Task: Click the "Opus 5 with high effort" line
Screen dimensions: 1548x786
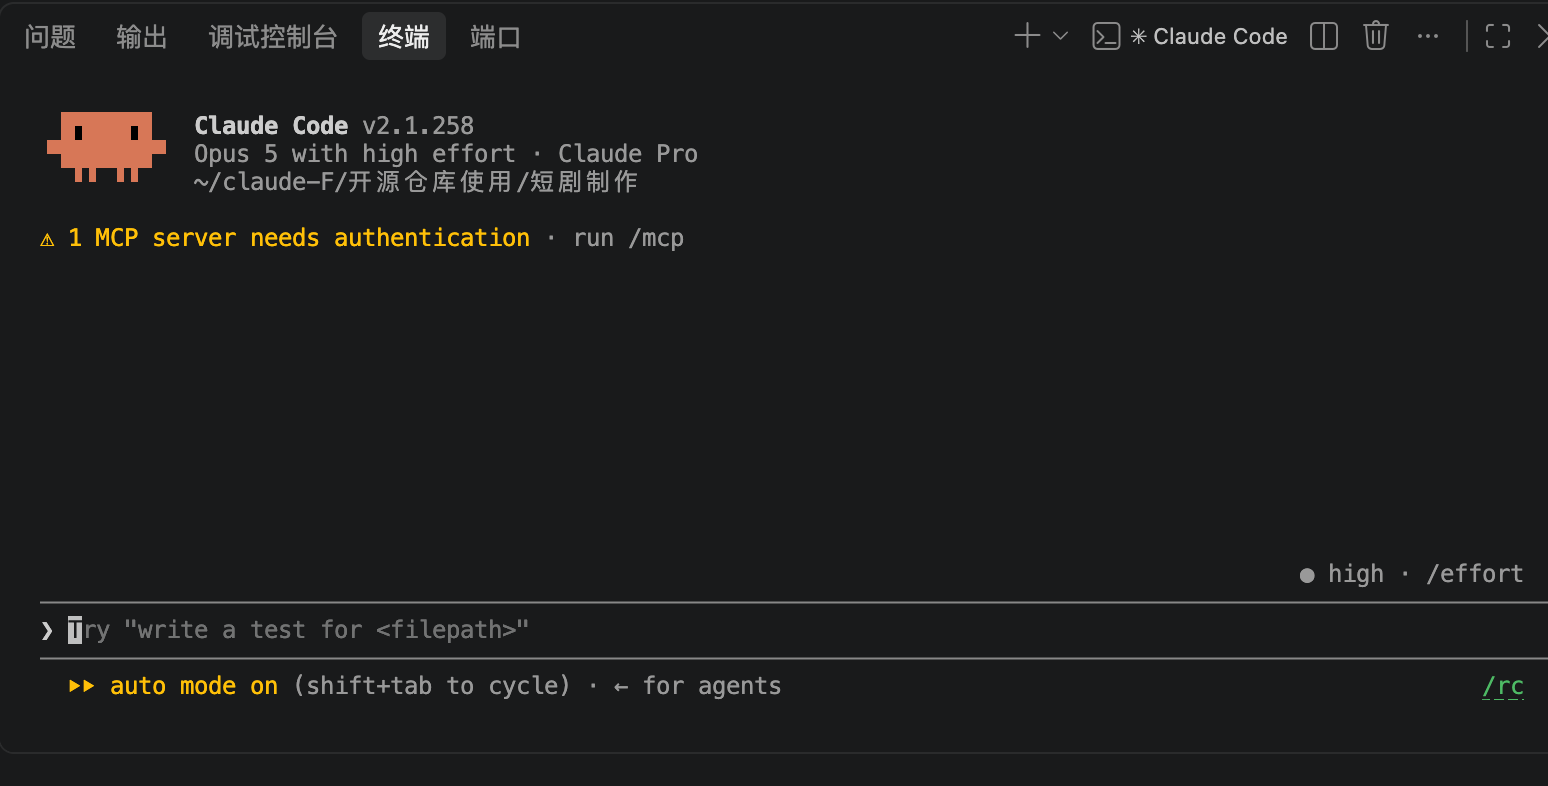Action: pyautogui.click(x=355, y=153)
